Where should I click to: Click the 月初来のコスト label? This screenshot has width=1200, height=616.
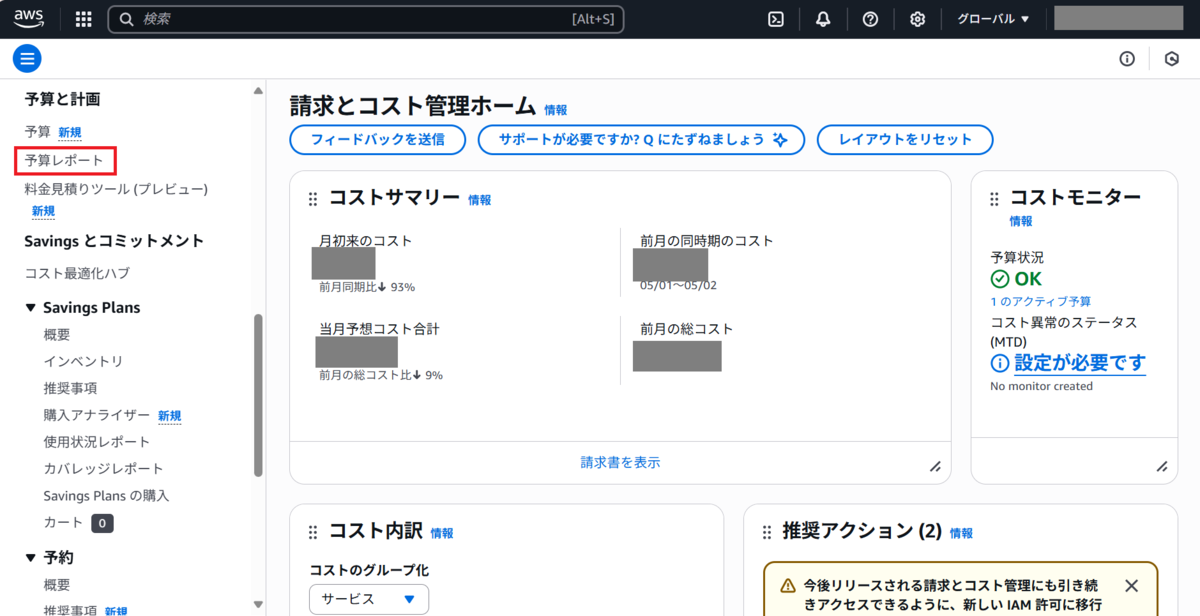(x=365, y=241)
